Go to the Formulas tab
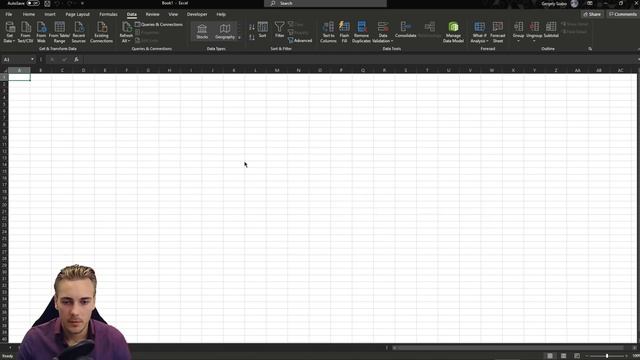 coord(108,14)
